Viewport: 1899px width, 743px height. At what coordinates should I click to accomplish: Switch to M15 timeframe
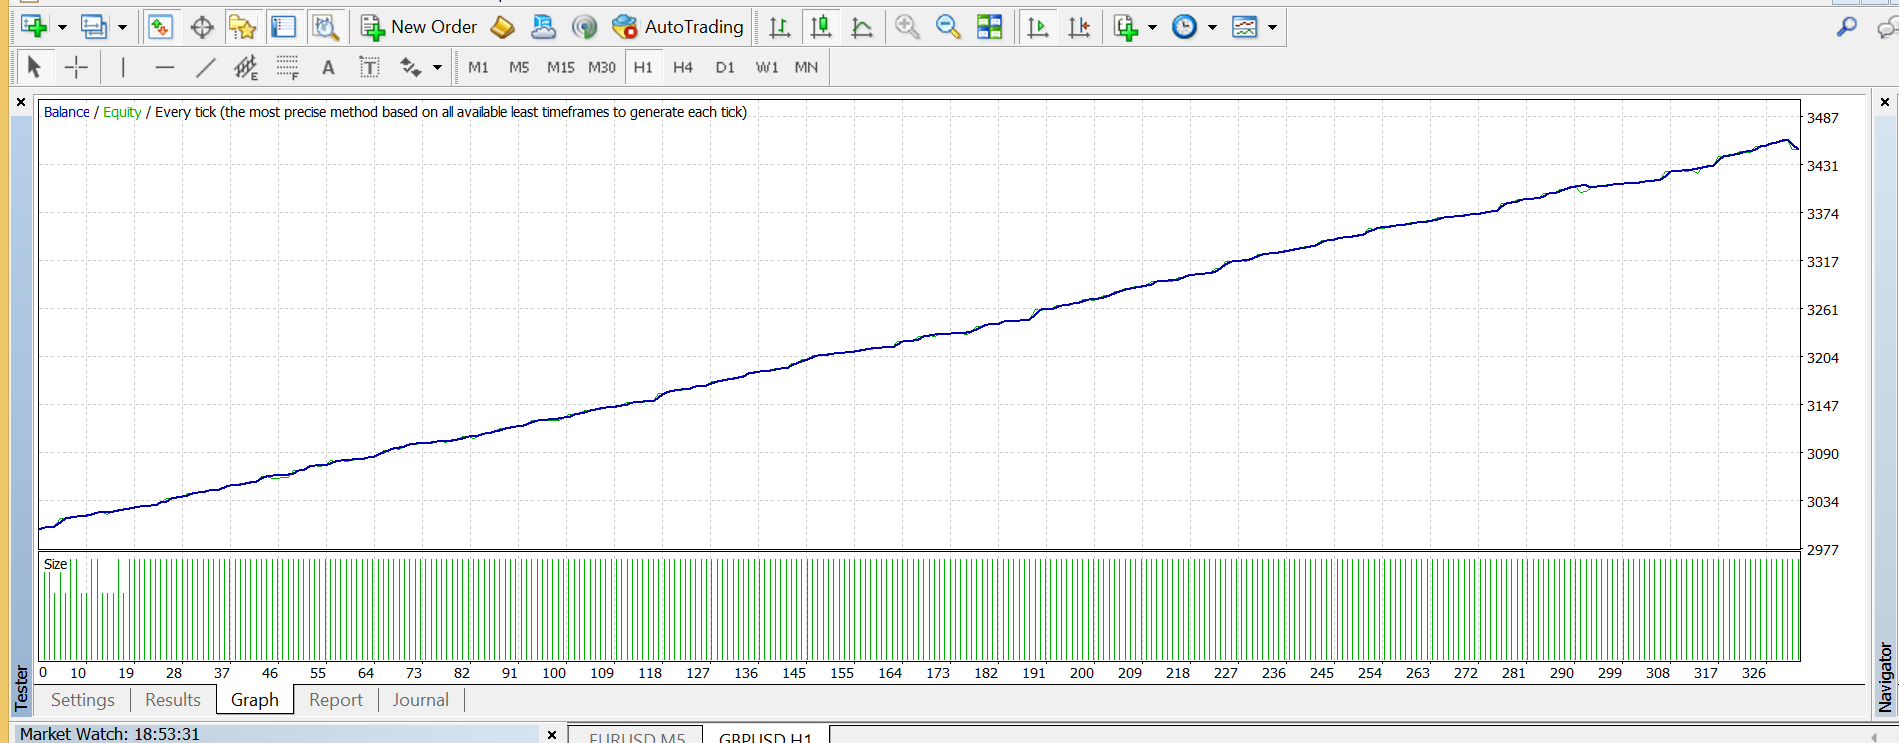pos(561,67)
